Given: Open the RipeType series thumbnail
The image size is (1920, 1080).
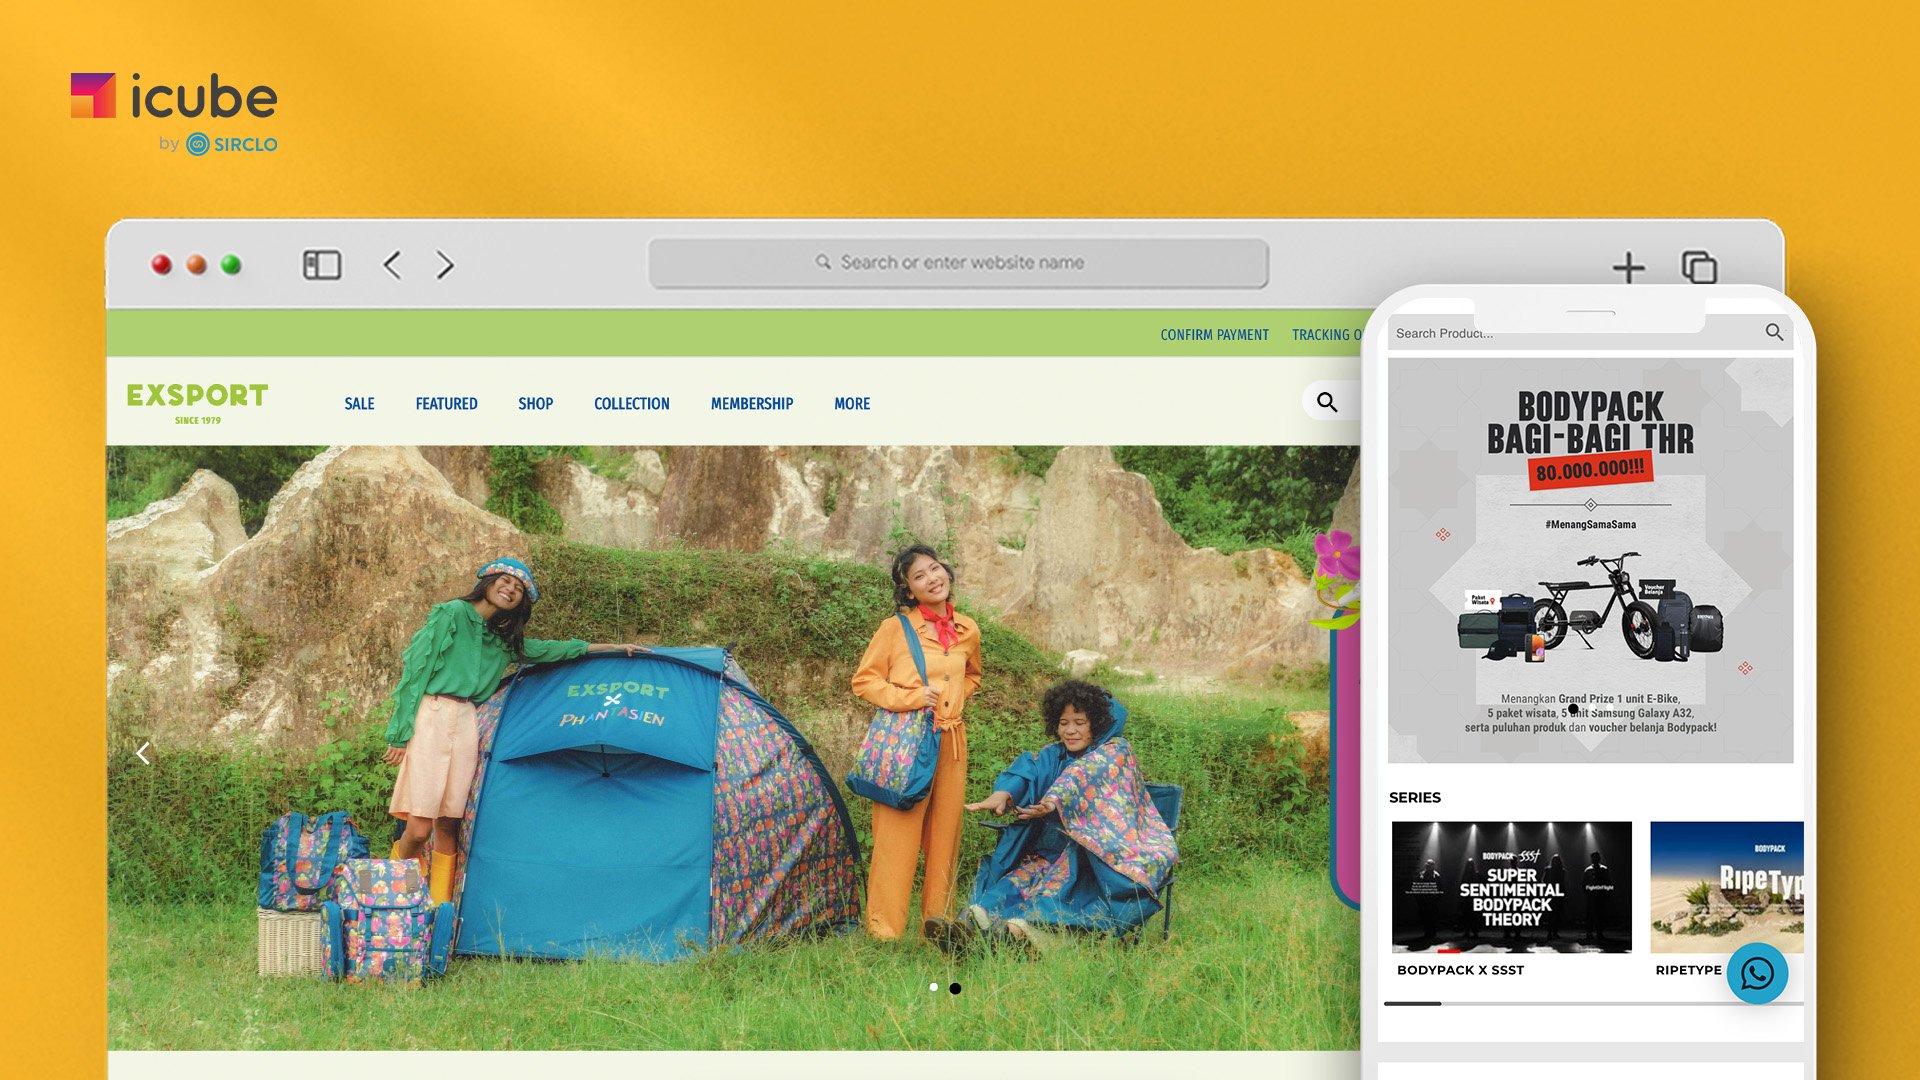Looking at the screenshot, I should [x=1726, y=887].
